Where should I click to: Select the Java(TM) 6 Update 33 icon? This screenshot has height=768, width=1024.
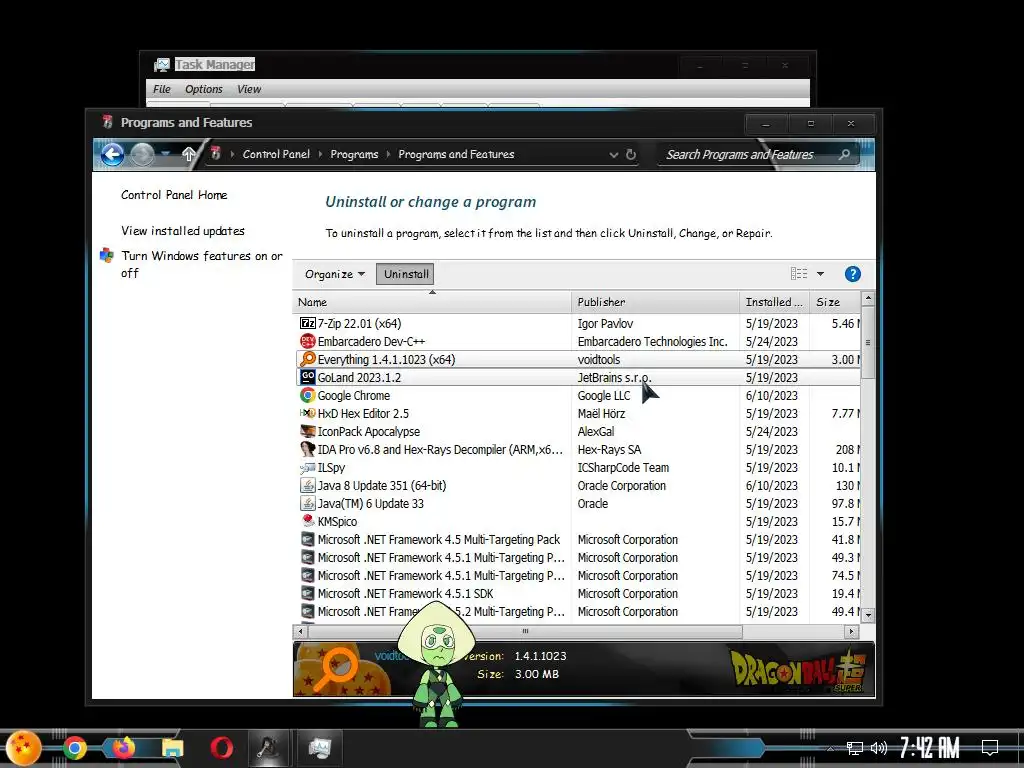(308, 504)
